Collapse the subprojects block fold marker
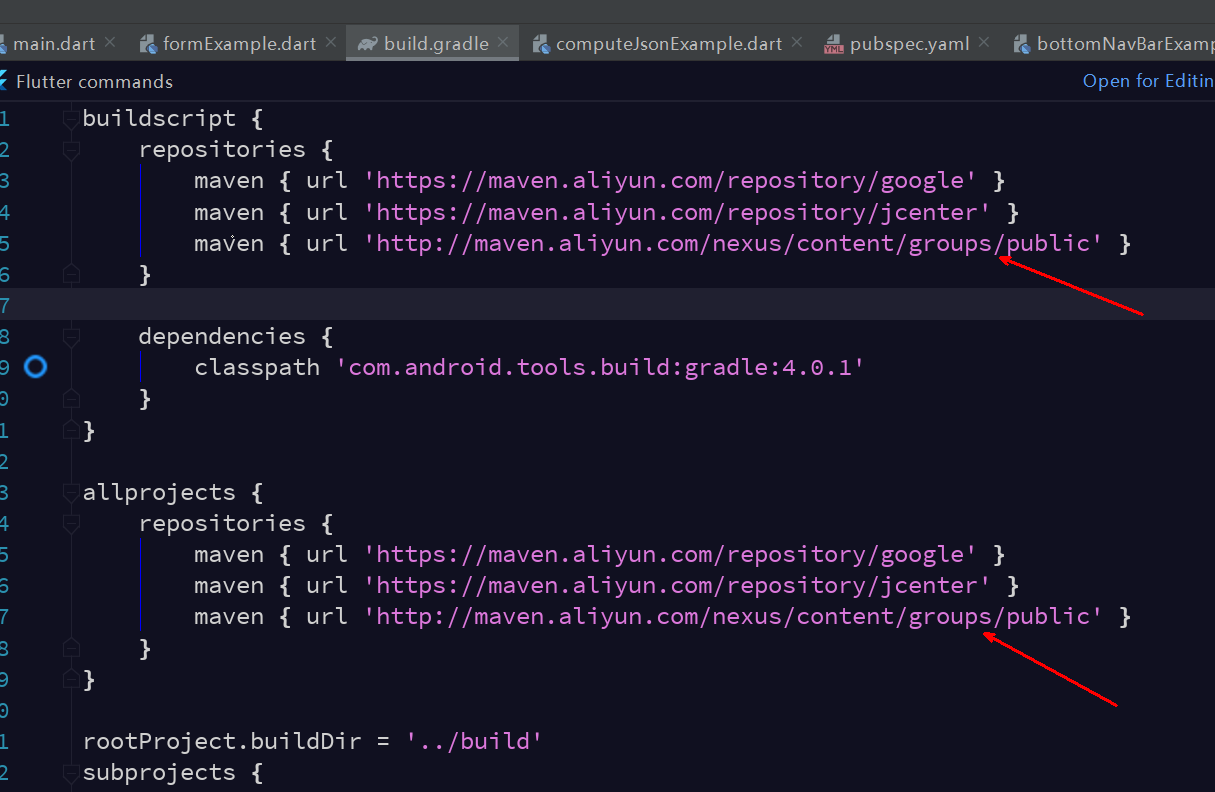Screen dimensions: 1215x792 tap(70, 773)
